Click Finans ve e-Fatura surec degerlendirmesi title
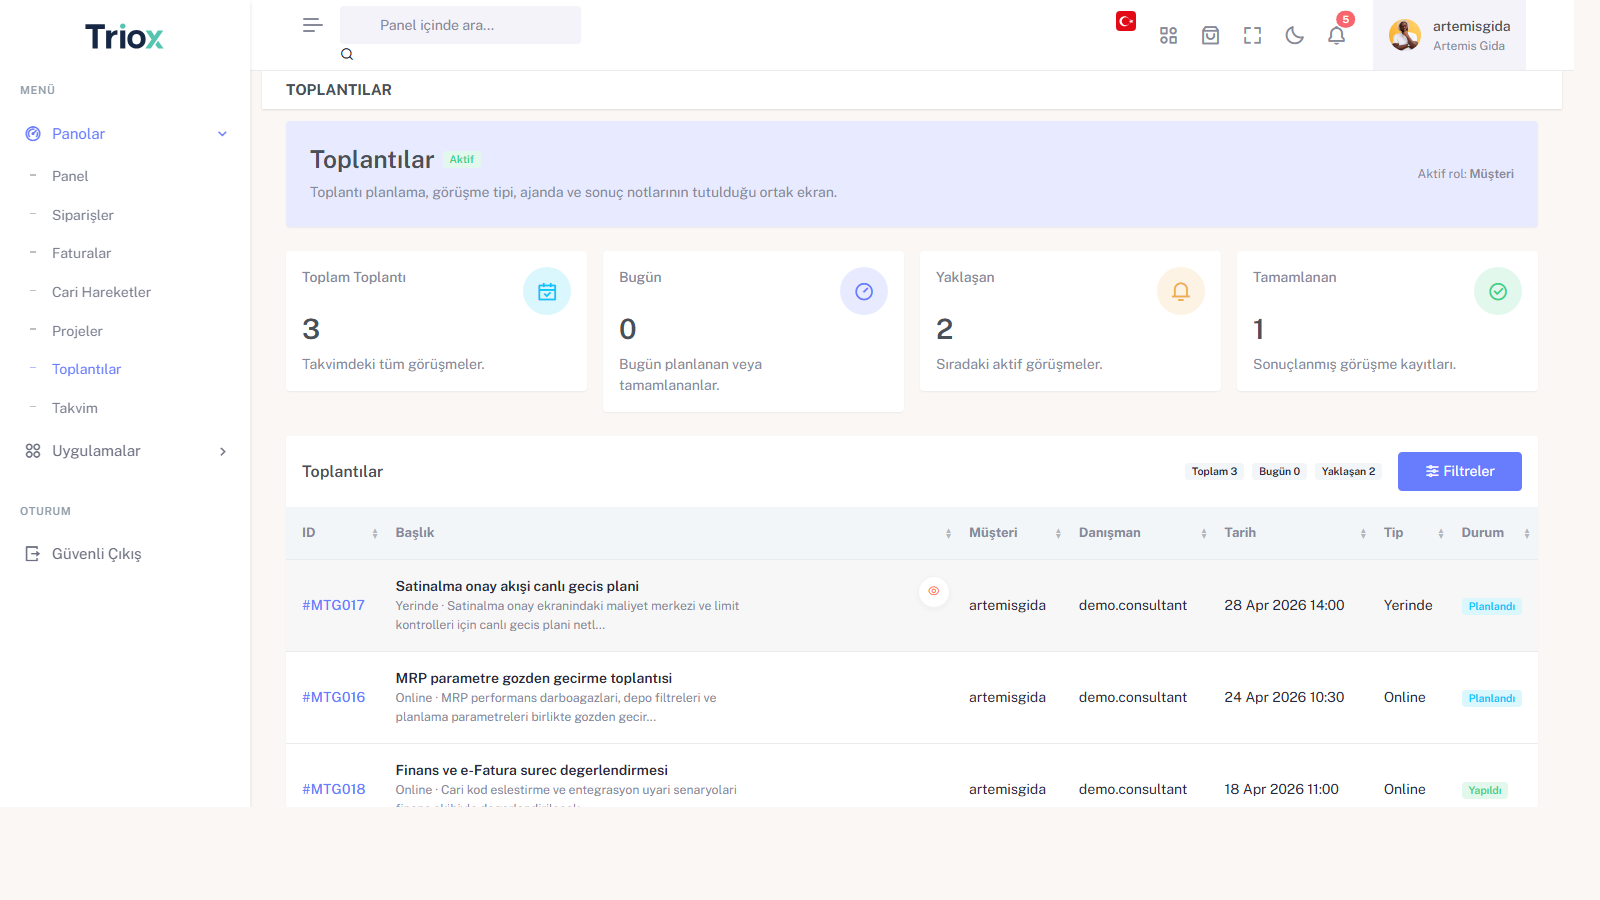Image resolution: width=1600 pixels, height=900 pixels. click(531, 770)
